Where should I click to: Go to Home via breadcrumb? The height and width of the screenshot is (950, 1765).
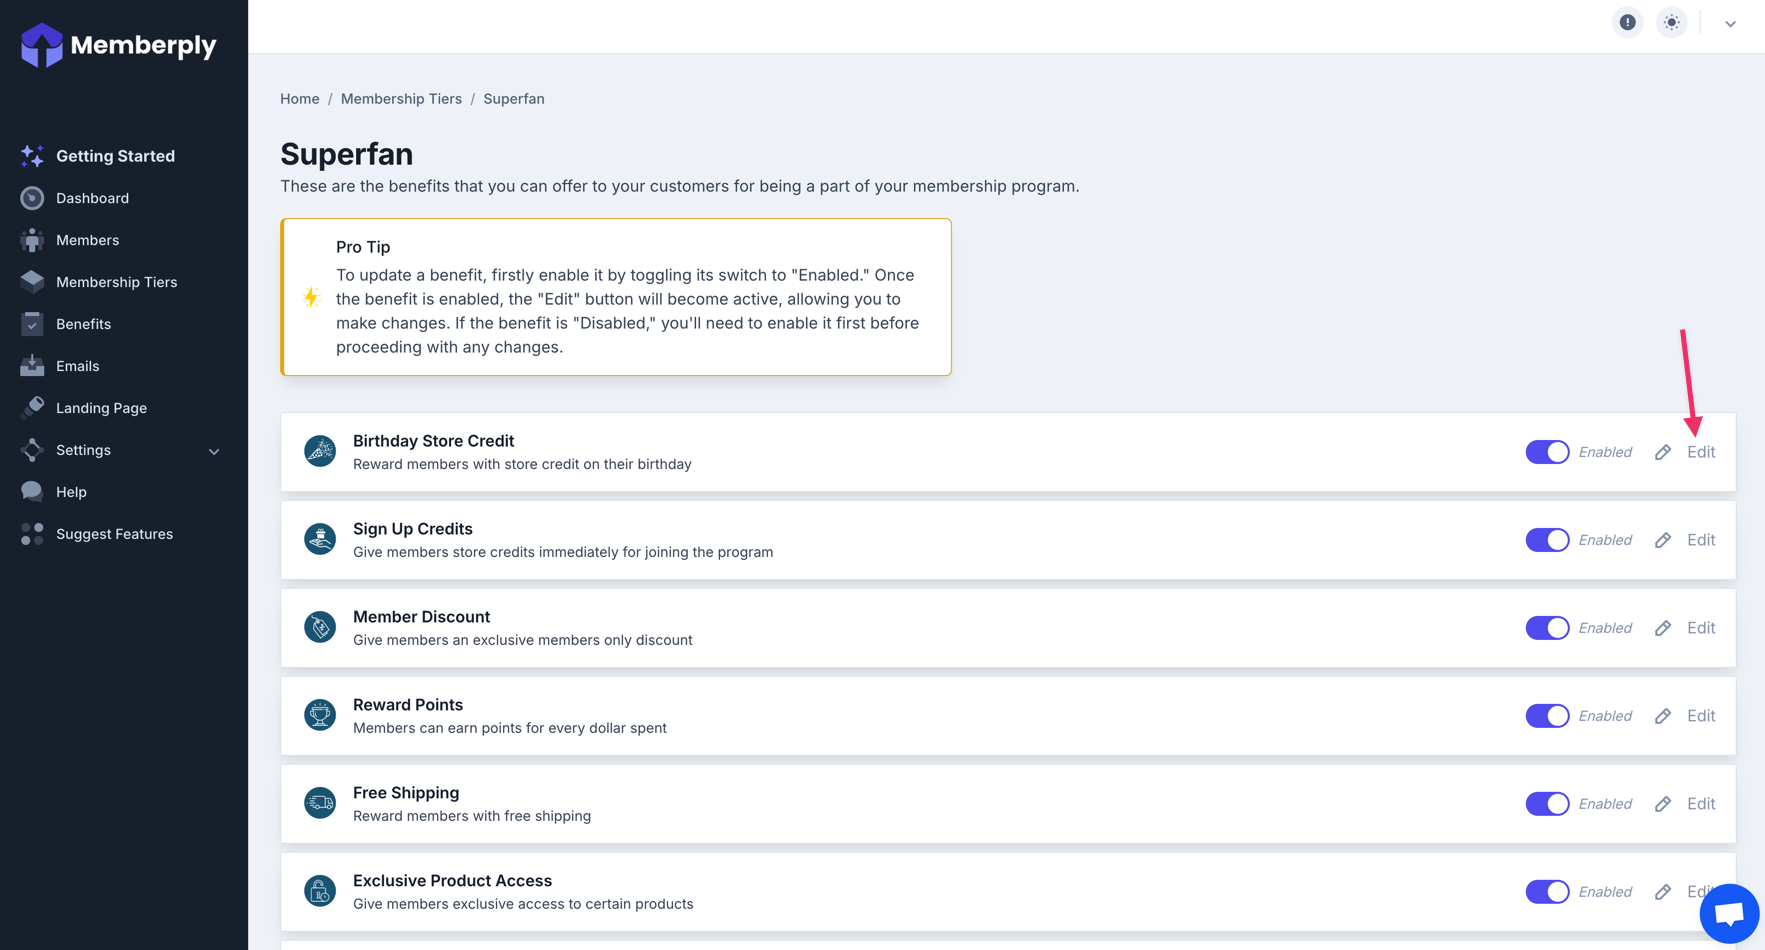299,99
